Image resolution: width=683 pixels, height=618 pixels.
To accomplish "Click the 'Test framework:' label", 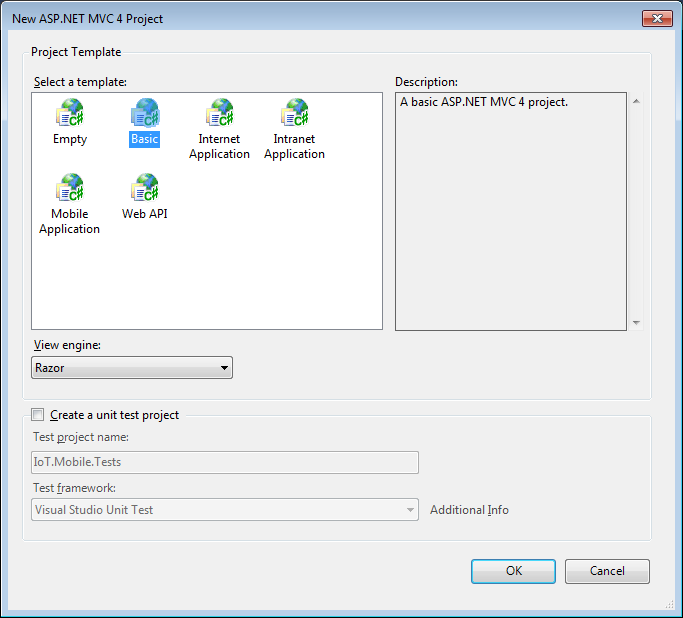I will tap(74, 488).
